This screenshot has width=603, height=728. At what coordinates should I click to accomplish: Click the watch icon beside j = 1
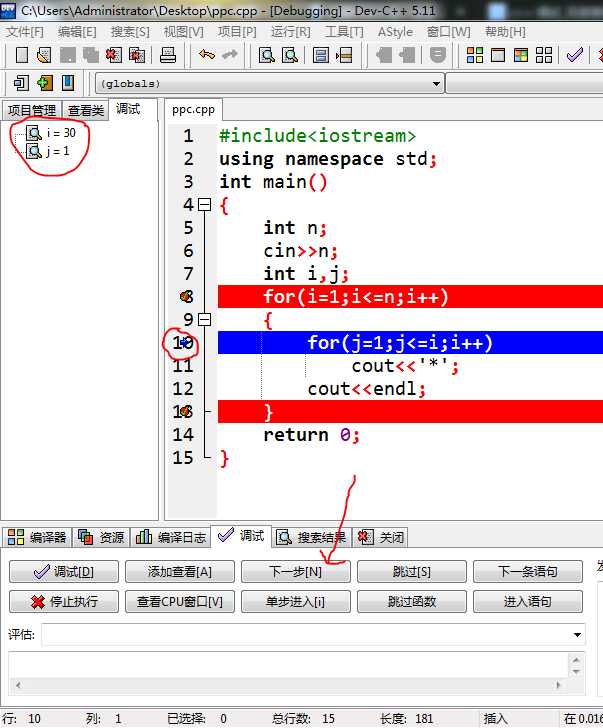[34, 151]
